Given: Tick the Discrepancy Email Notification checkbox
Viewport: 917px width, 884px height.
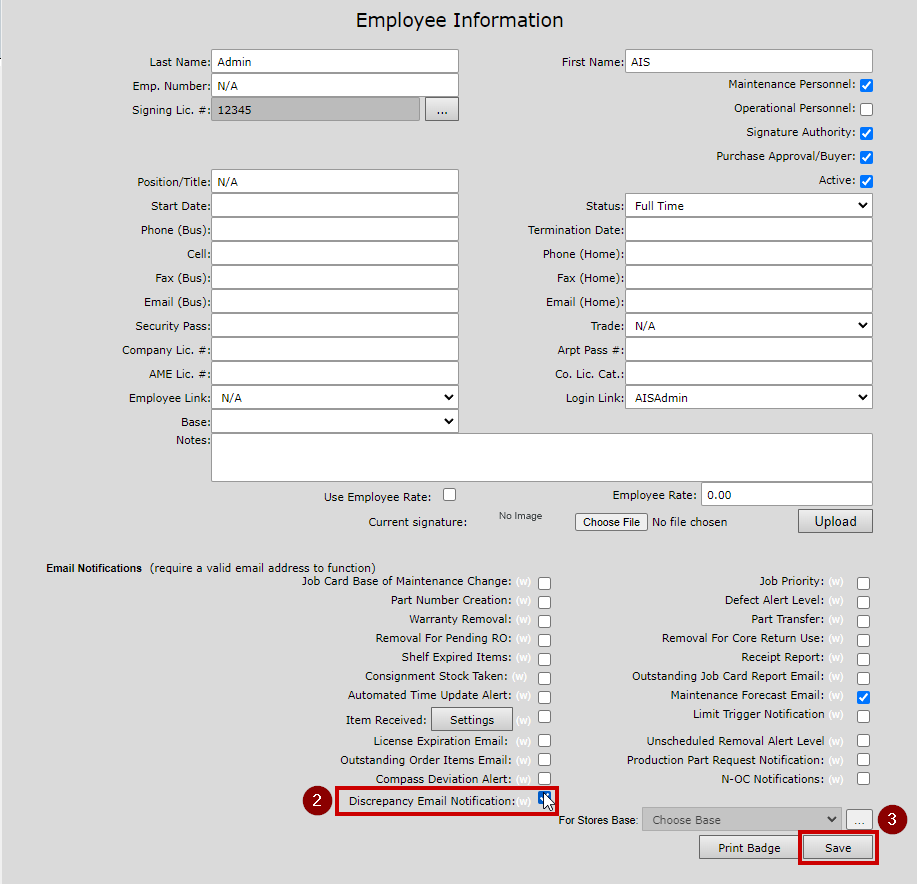Looking at the screenshot, I should click(x=545, y=799).
